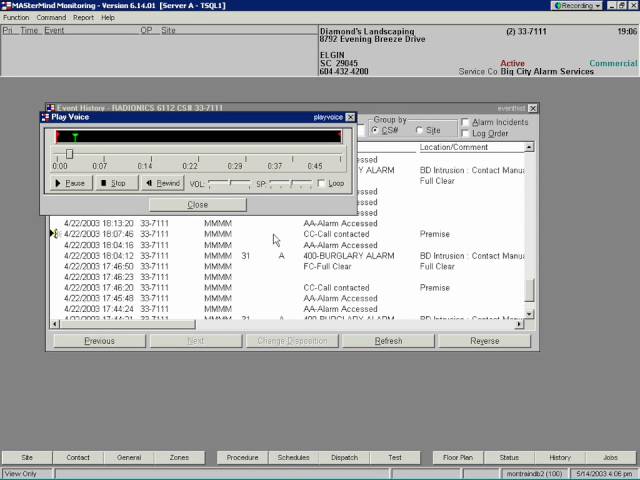
Task: Click the montraindb2 (100) status bar entry
Action: [x=534, y=474]
